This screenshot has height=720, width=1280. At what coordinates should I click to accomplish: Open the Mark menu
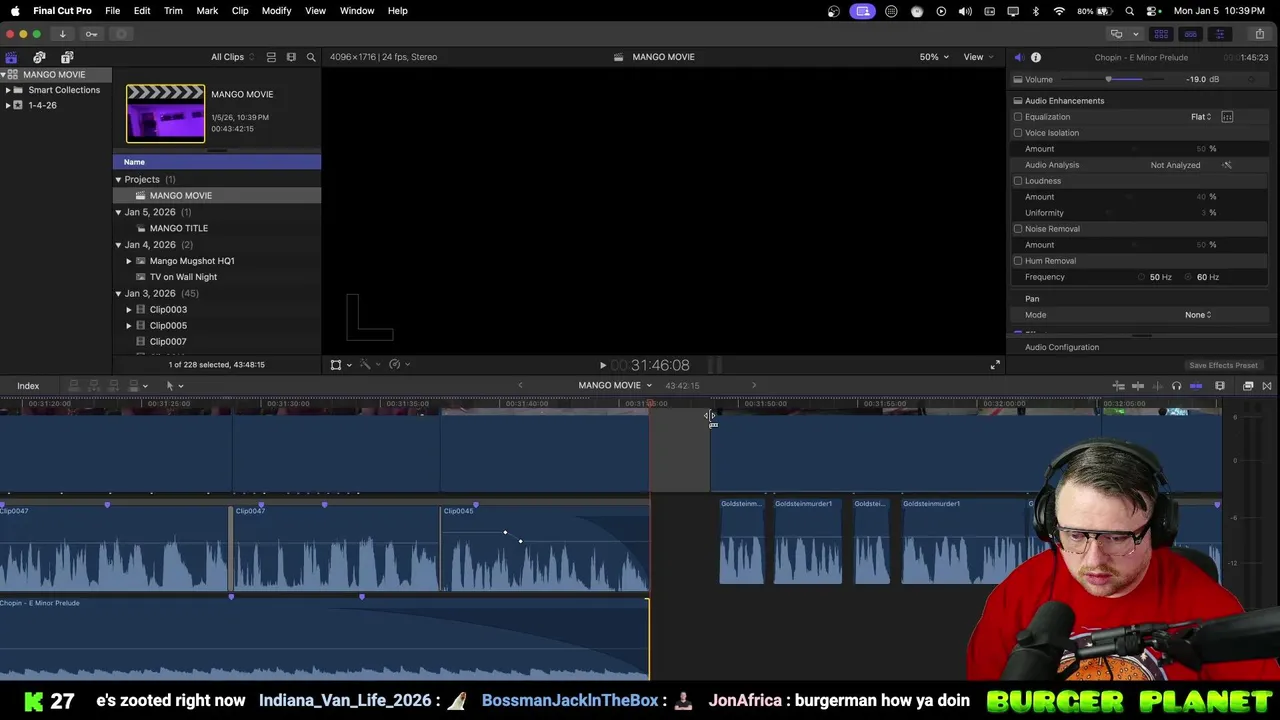click(207, 11)
